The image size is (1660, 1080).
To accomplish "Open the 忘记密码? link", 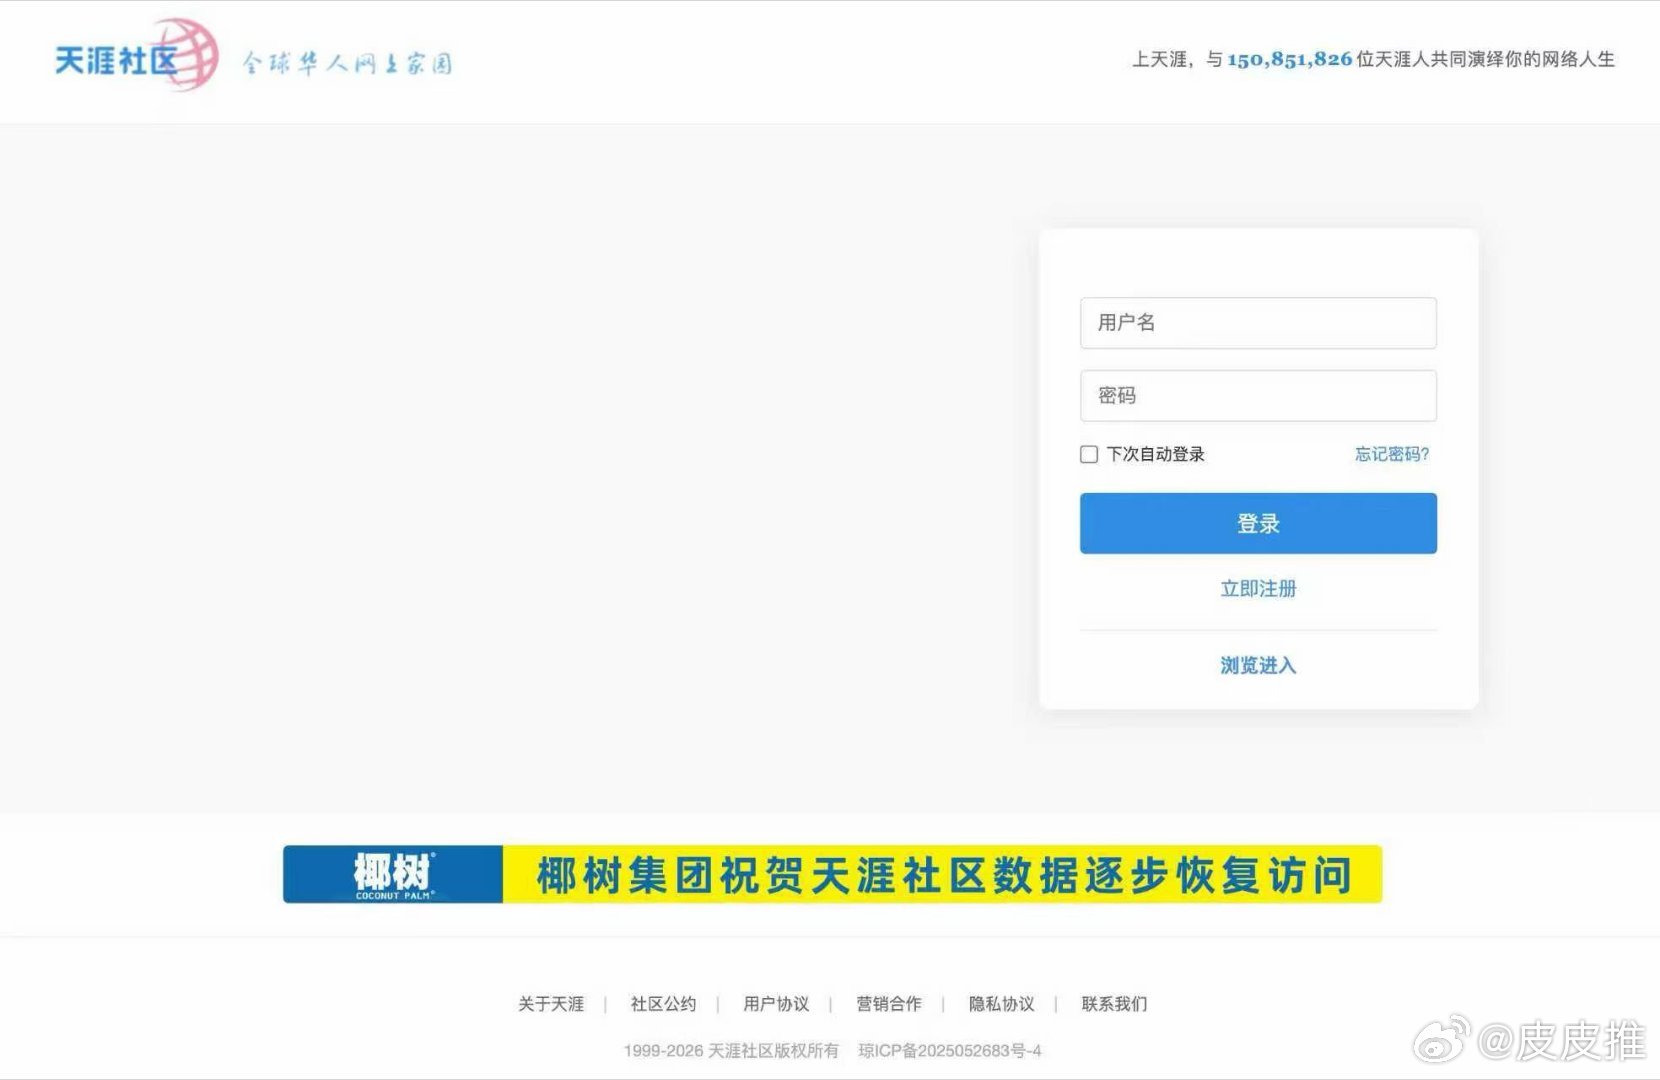I will point(1392,454).
